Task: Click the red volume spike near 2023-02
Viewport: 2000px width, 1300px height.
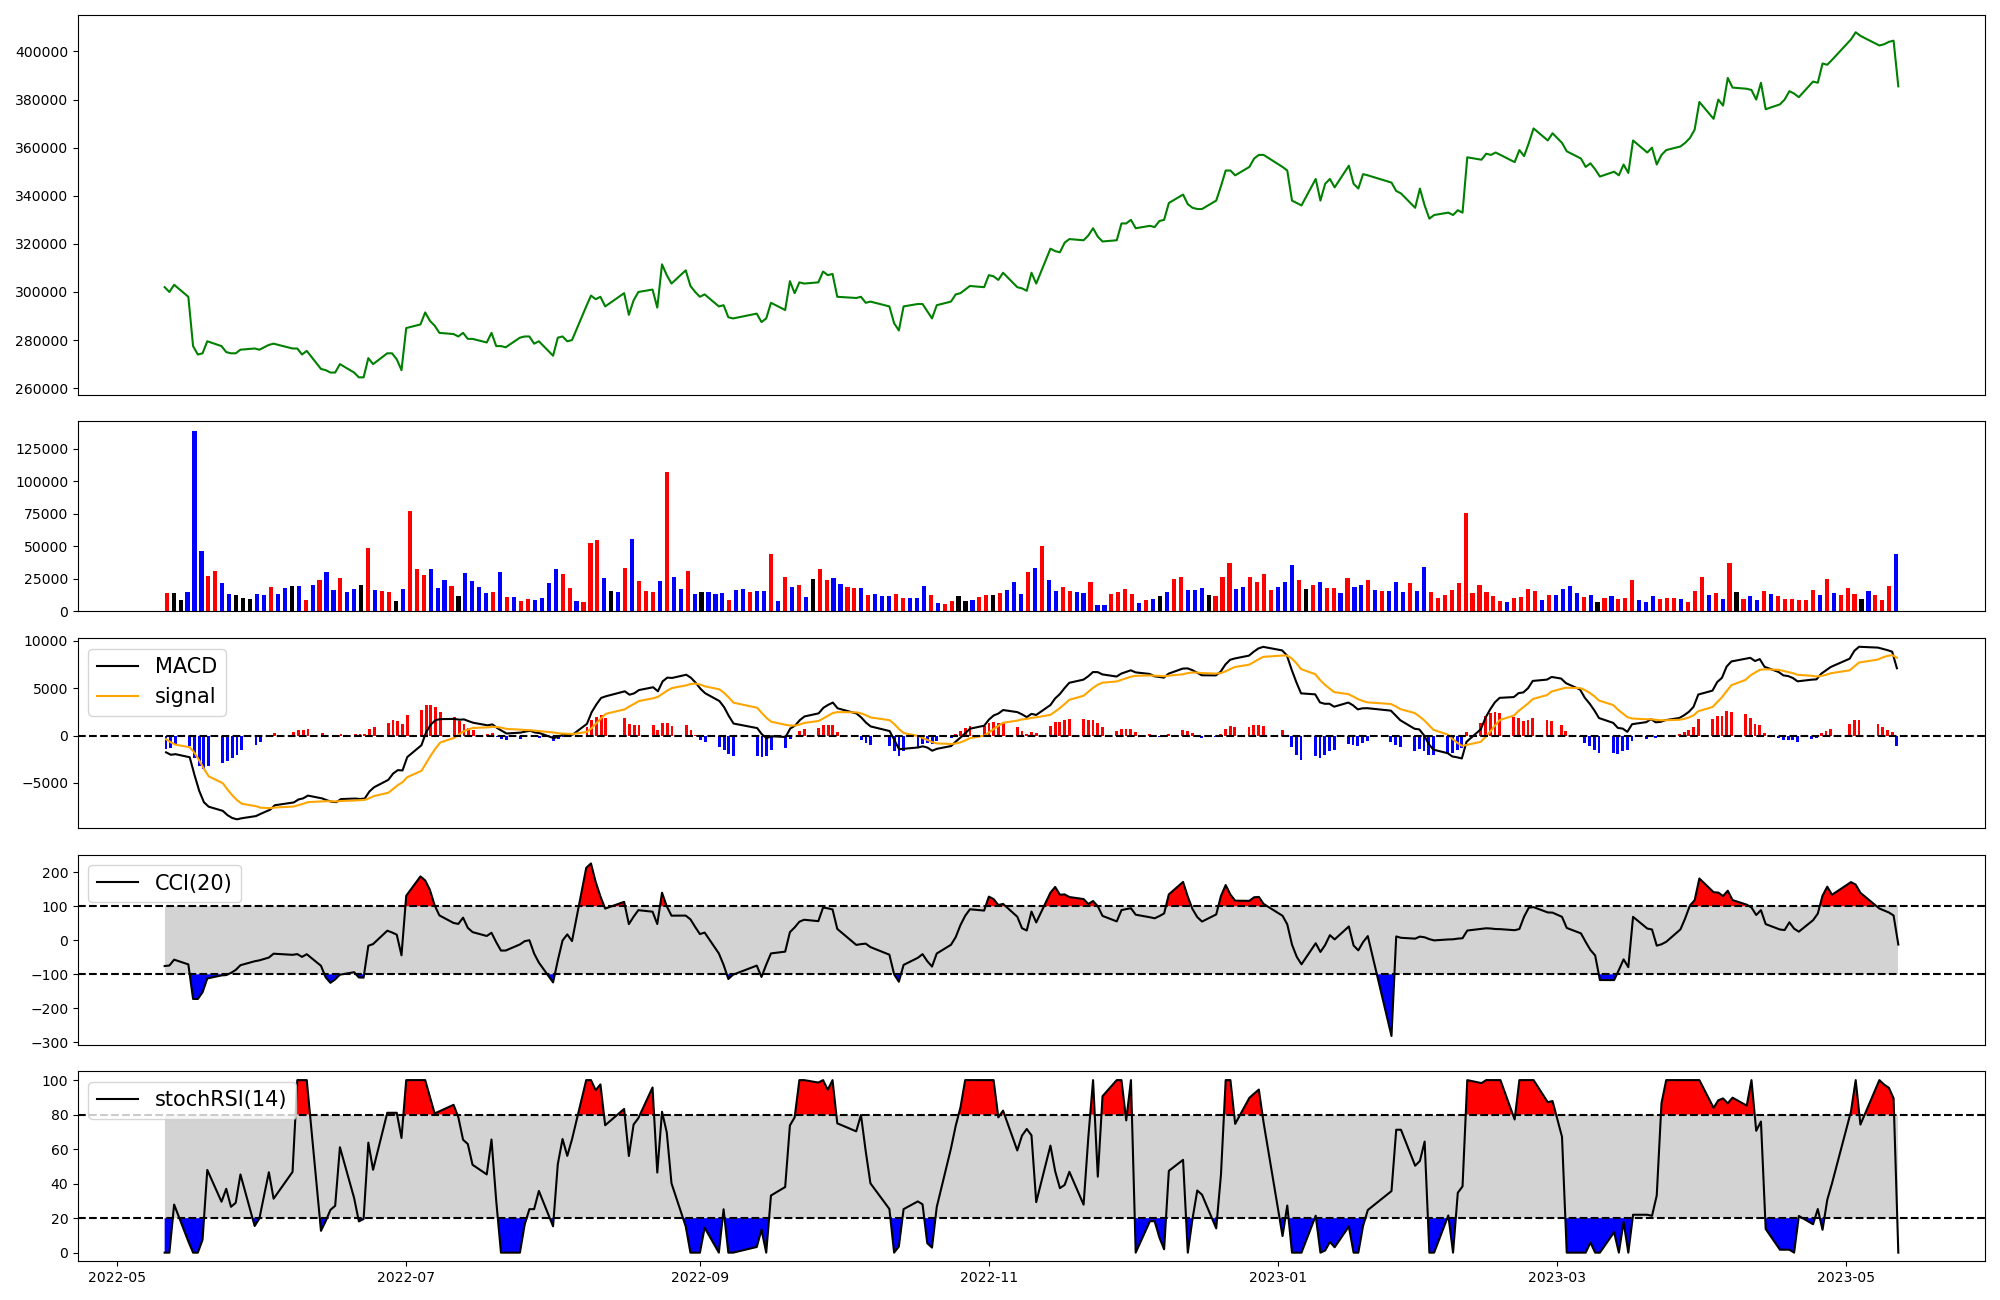Action: click(1466, 560)
